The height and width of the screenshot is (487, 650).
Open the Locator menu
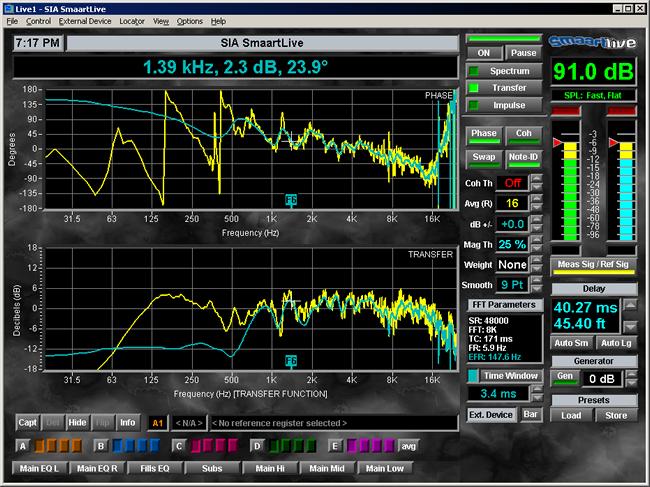tap(132, 21)
